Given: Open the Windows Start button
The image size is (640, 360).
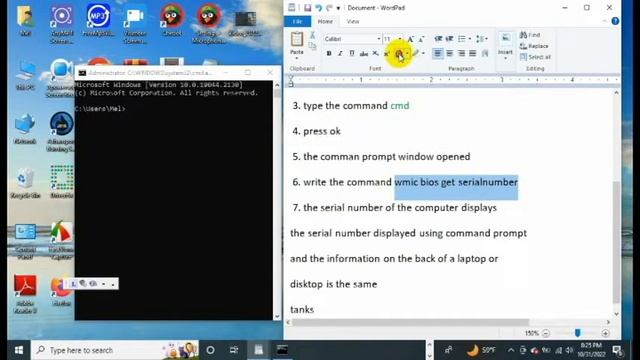Looking at the screenshot, I should [19, 350].
